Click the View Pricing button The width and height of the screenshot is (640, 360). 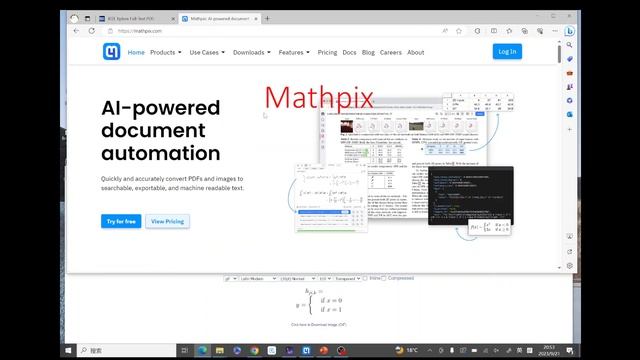point(167,221)
